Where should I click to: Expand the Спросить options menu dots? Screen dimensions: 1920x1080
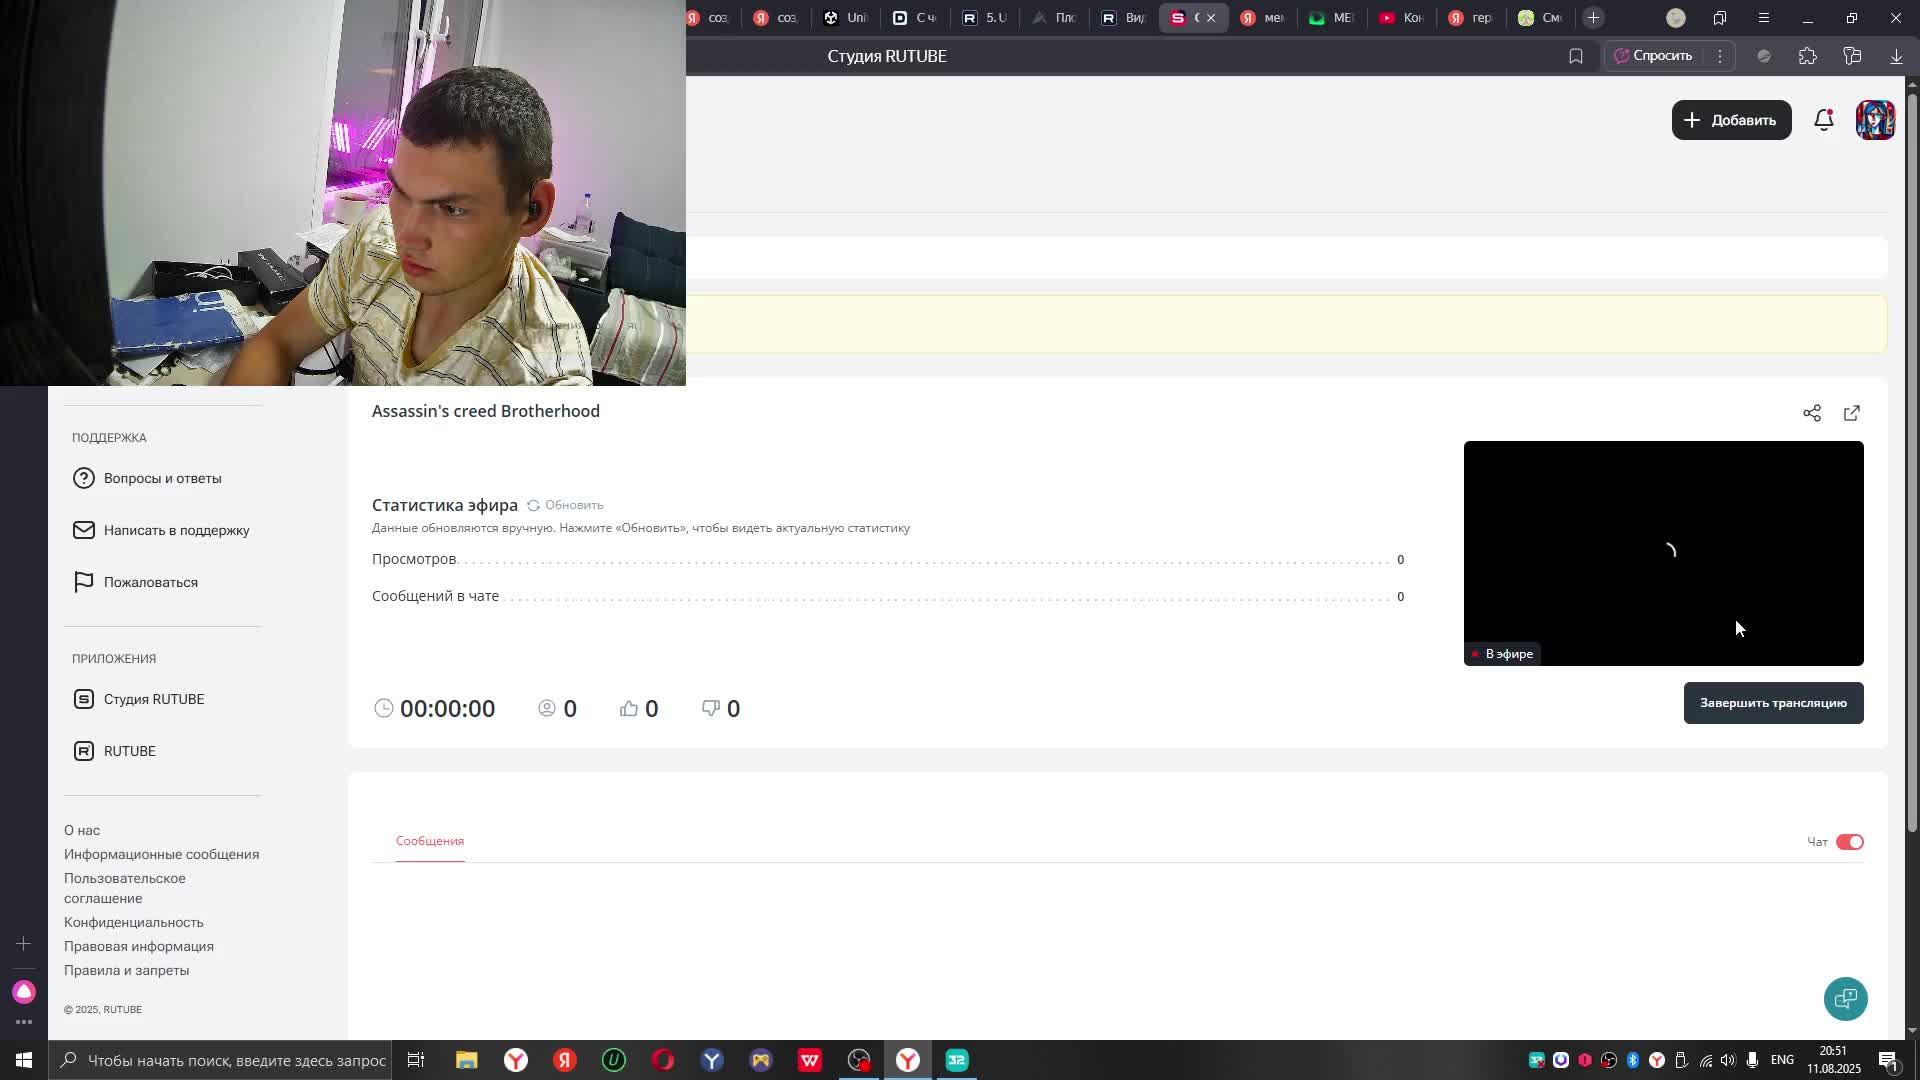tap(1720, 56)
